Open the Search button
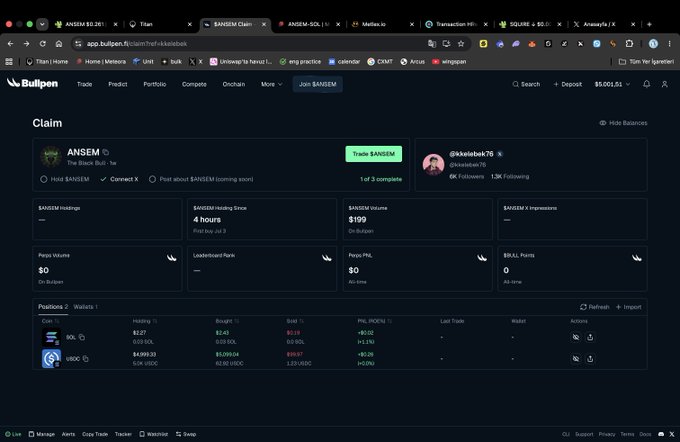Image resolution: width=680 pixels, height=442 pixels. (526, 84)
